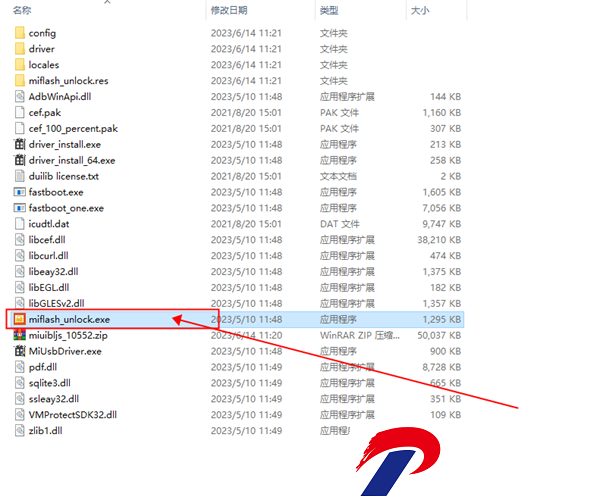
Task: Click the libEGL.dll file icon
Action: (x=20, y=287)
